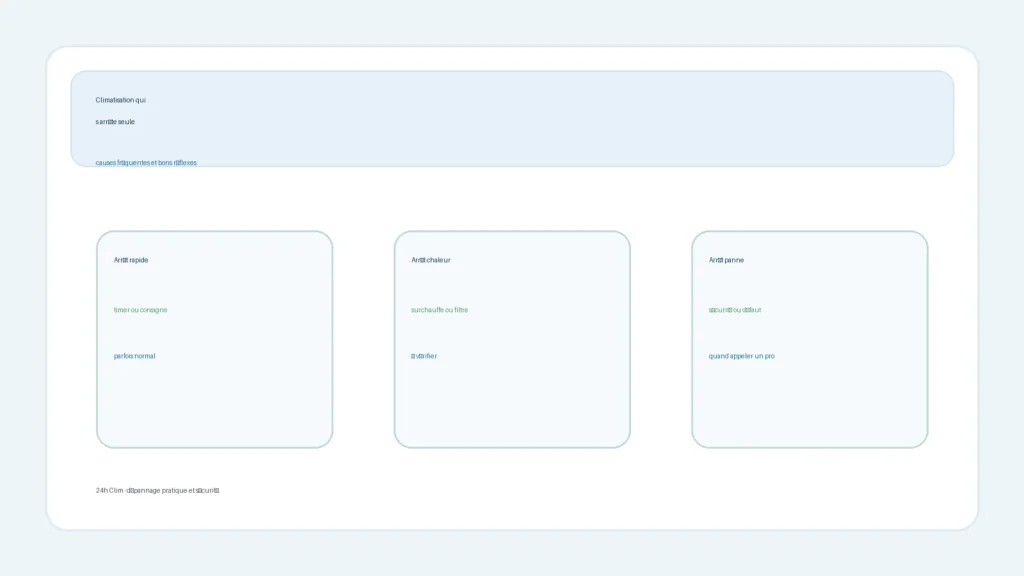
Task: Click the footer text starting '24h Clim'
Action: click(x=157, y=490)
